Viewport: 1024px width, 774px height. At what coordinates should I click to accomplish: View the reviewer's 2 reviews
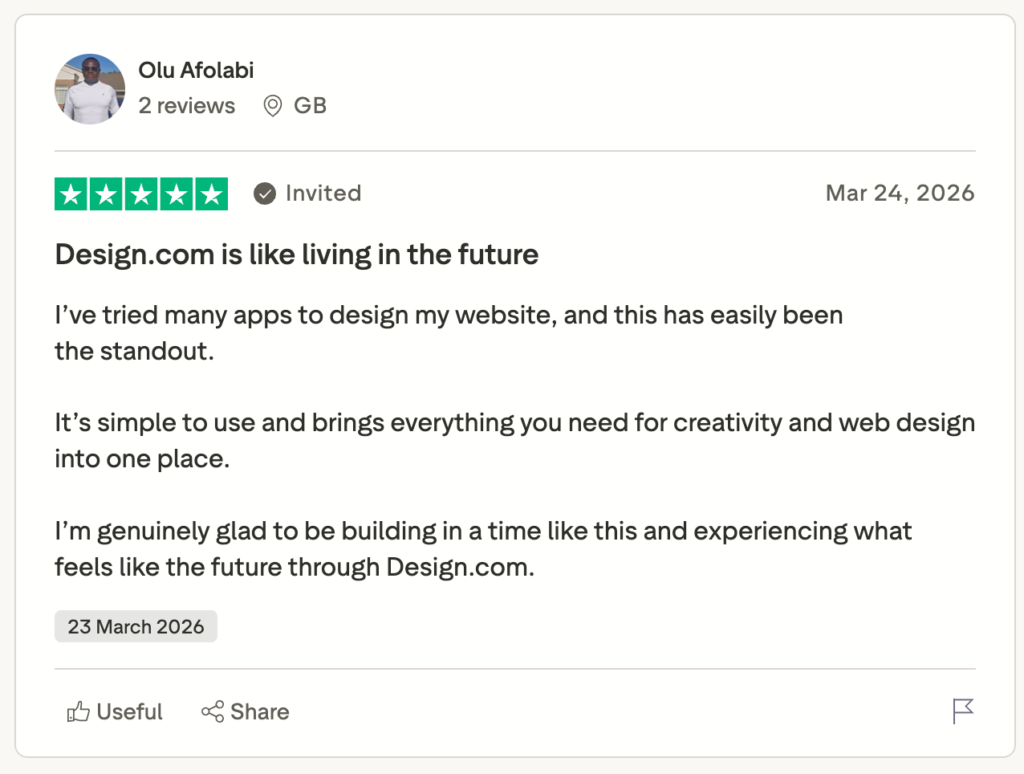point(187,106)
